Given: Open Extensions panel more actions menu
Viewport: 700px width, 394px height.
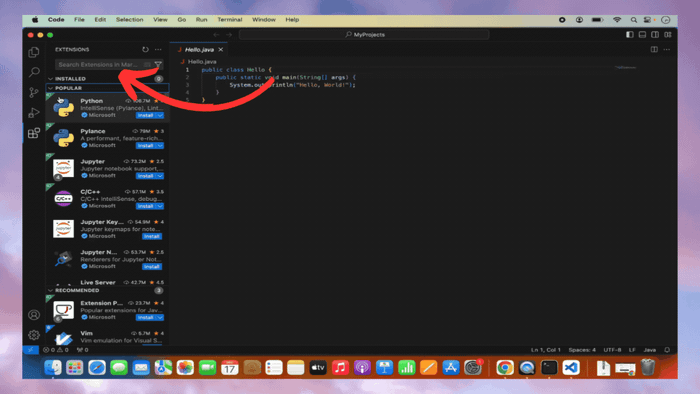Looking at the screenshot, I should [158, 50].
